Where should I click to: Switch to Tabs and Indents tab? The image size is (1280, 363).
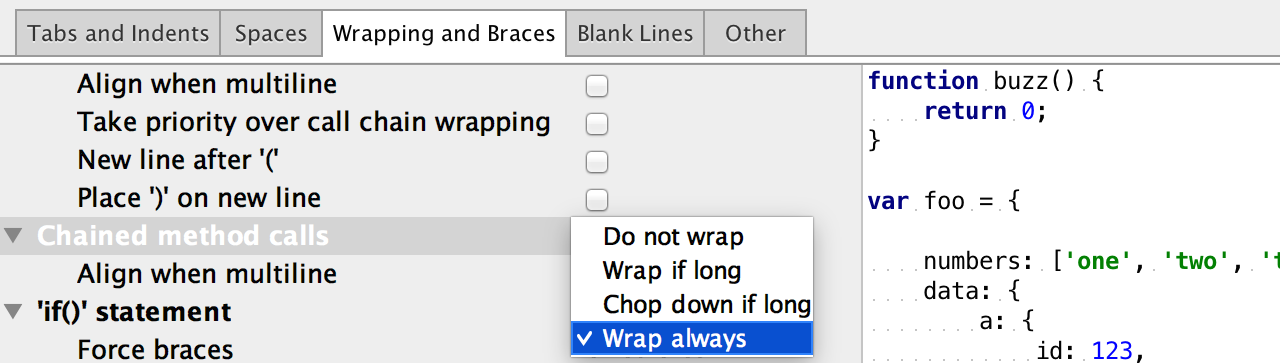pos(118,33)
